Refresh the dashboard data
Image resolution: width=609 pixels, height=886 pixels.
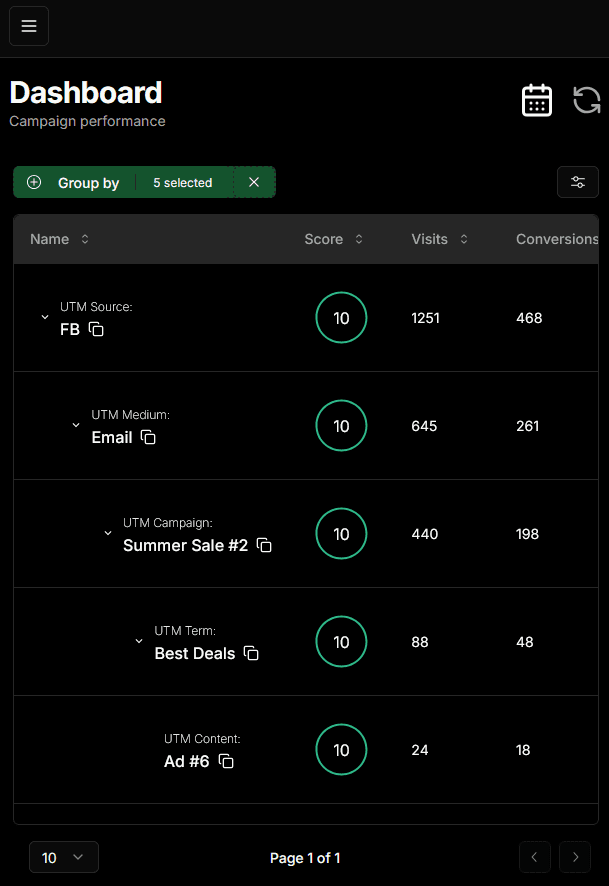(x=587, y=100)
